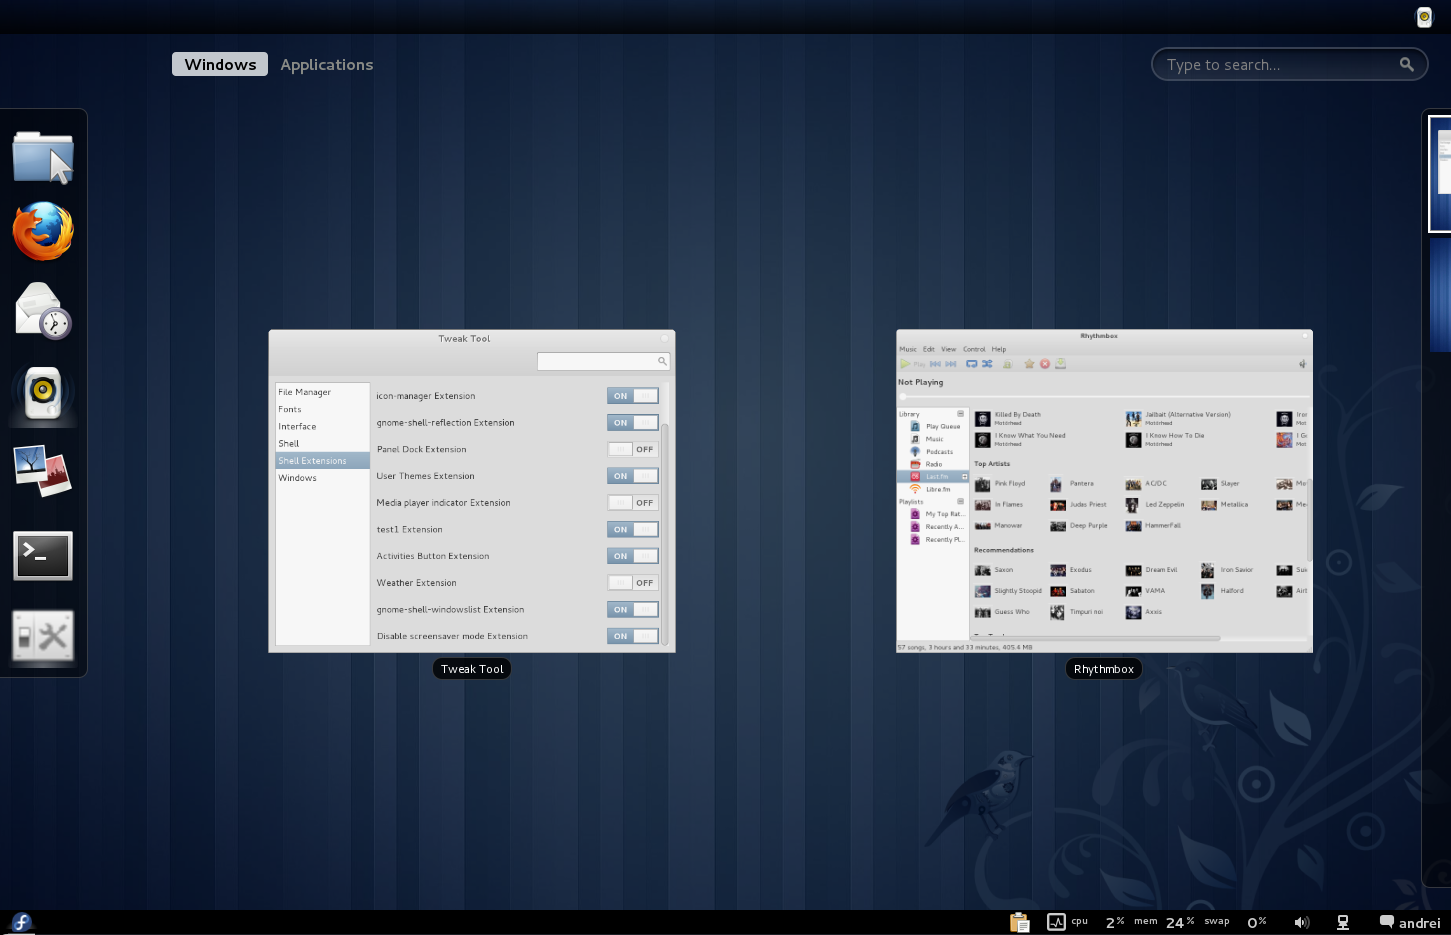Click the Download icon in Rhythmbox toolbar
1451x935 pixels.
[x=1060, y=364]
